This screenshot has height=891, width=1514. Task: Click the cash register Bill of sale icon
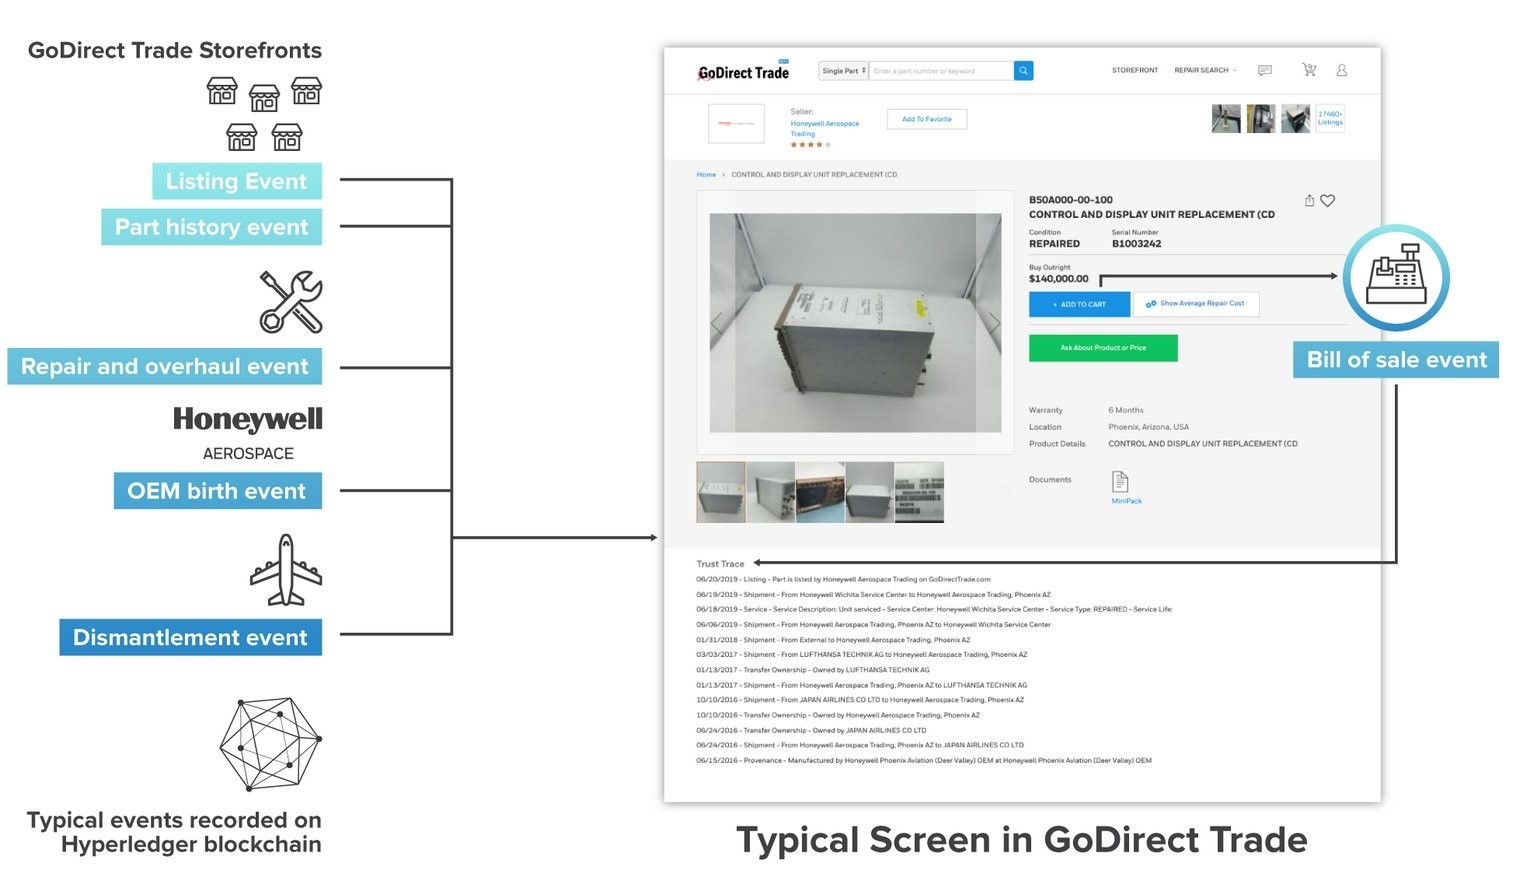[1395, 278]
